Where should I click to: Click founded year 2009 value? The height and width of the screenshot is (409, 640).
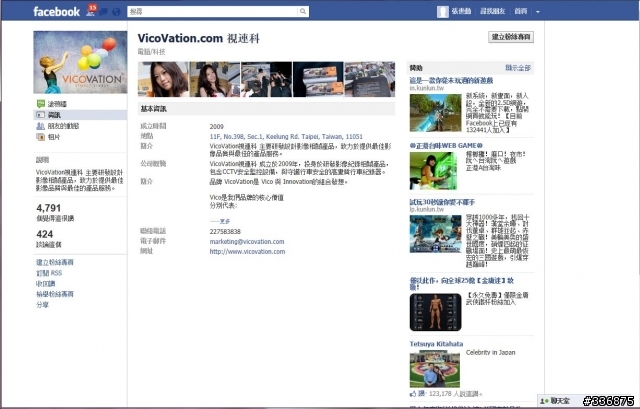tap(216, 127)
